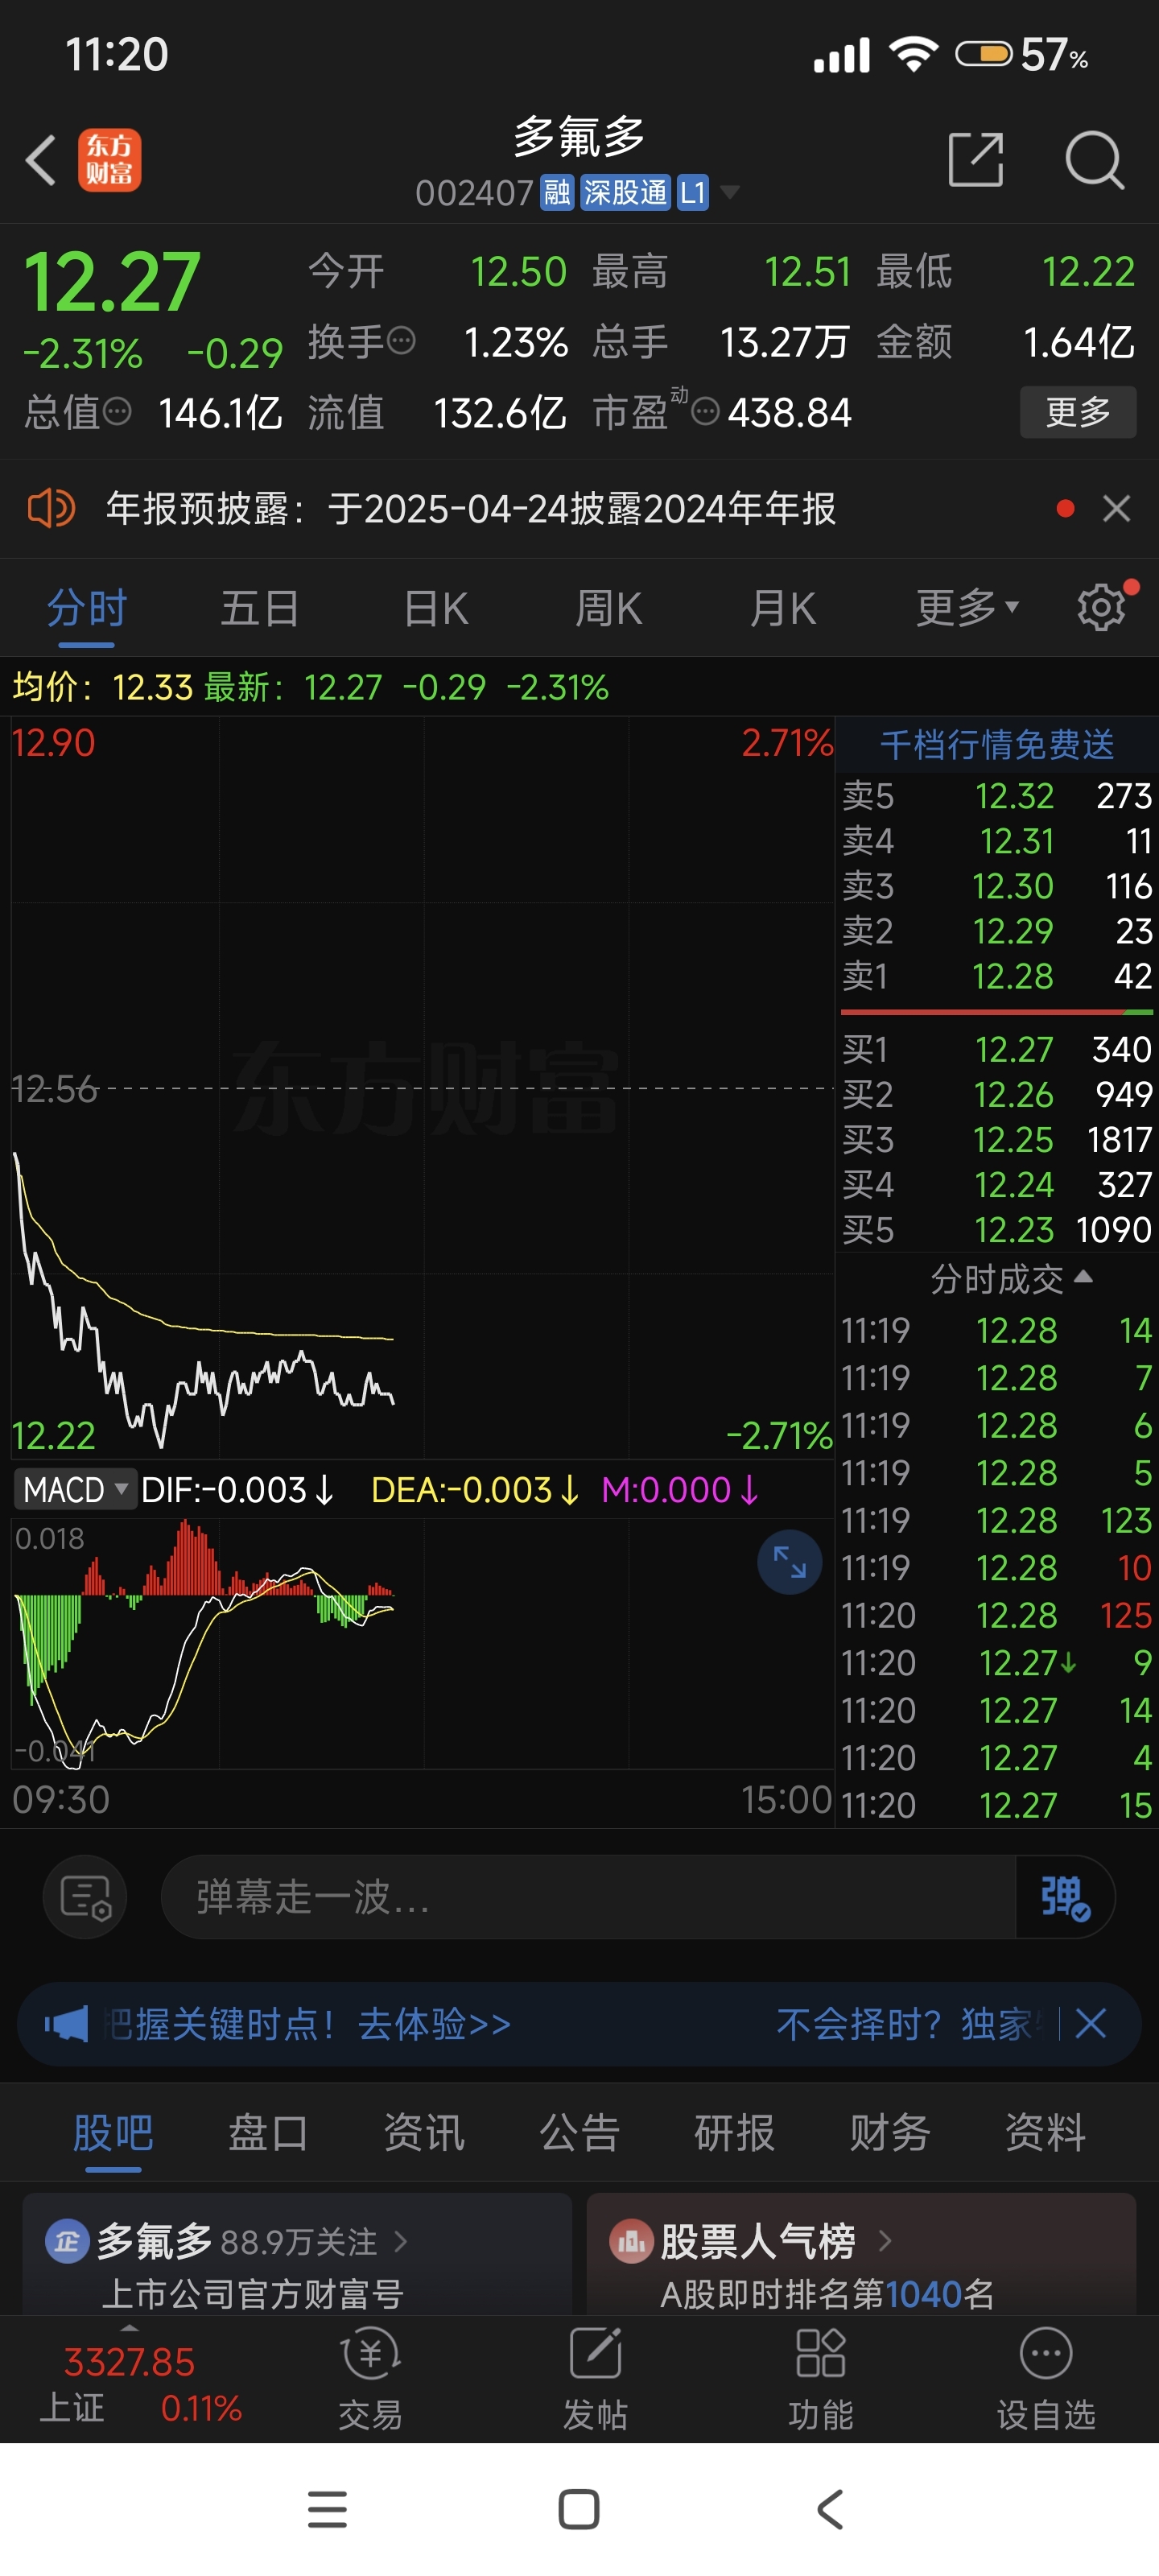Focus the 弹幕走一波 input field
This screenshot has height=2576, width=1159.
click(588, 1897)
